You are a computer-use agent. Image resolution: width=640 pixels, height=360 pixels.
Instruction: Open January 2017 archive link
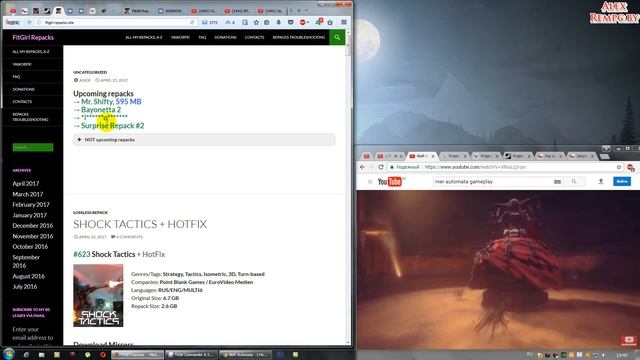29,215
